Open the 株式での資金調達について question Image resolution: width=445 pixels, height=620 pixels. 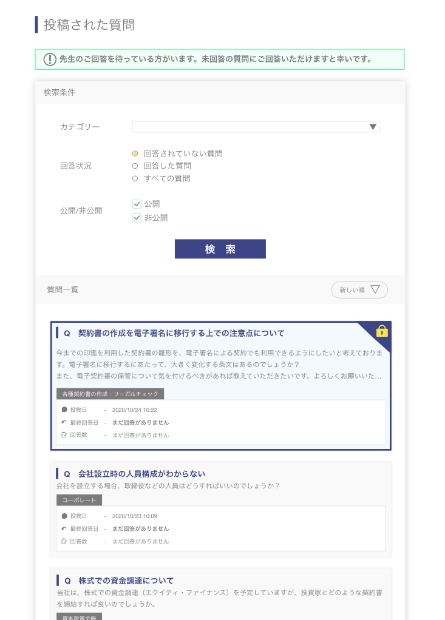click(x=125, y=580)
